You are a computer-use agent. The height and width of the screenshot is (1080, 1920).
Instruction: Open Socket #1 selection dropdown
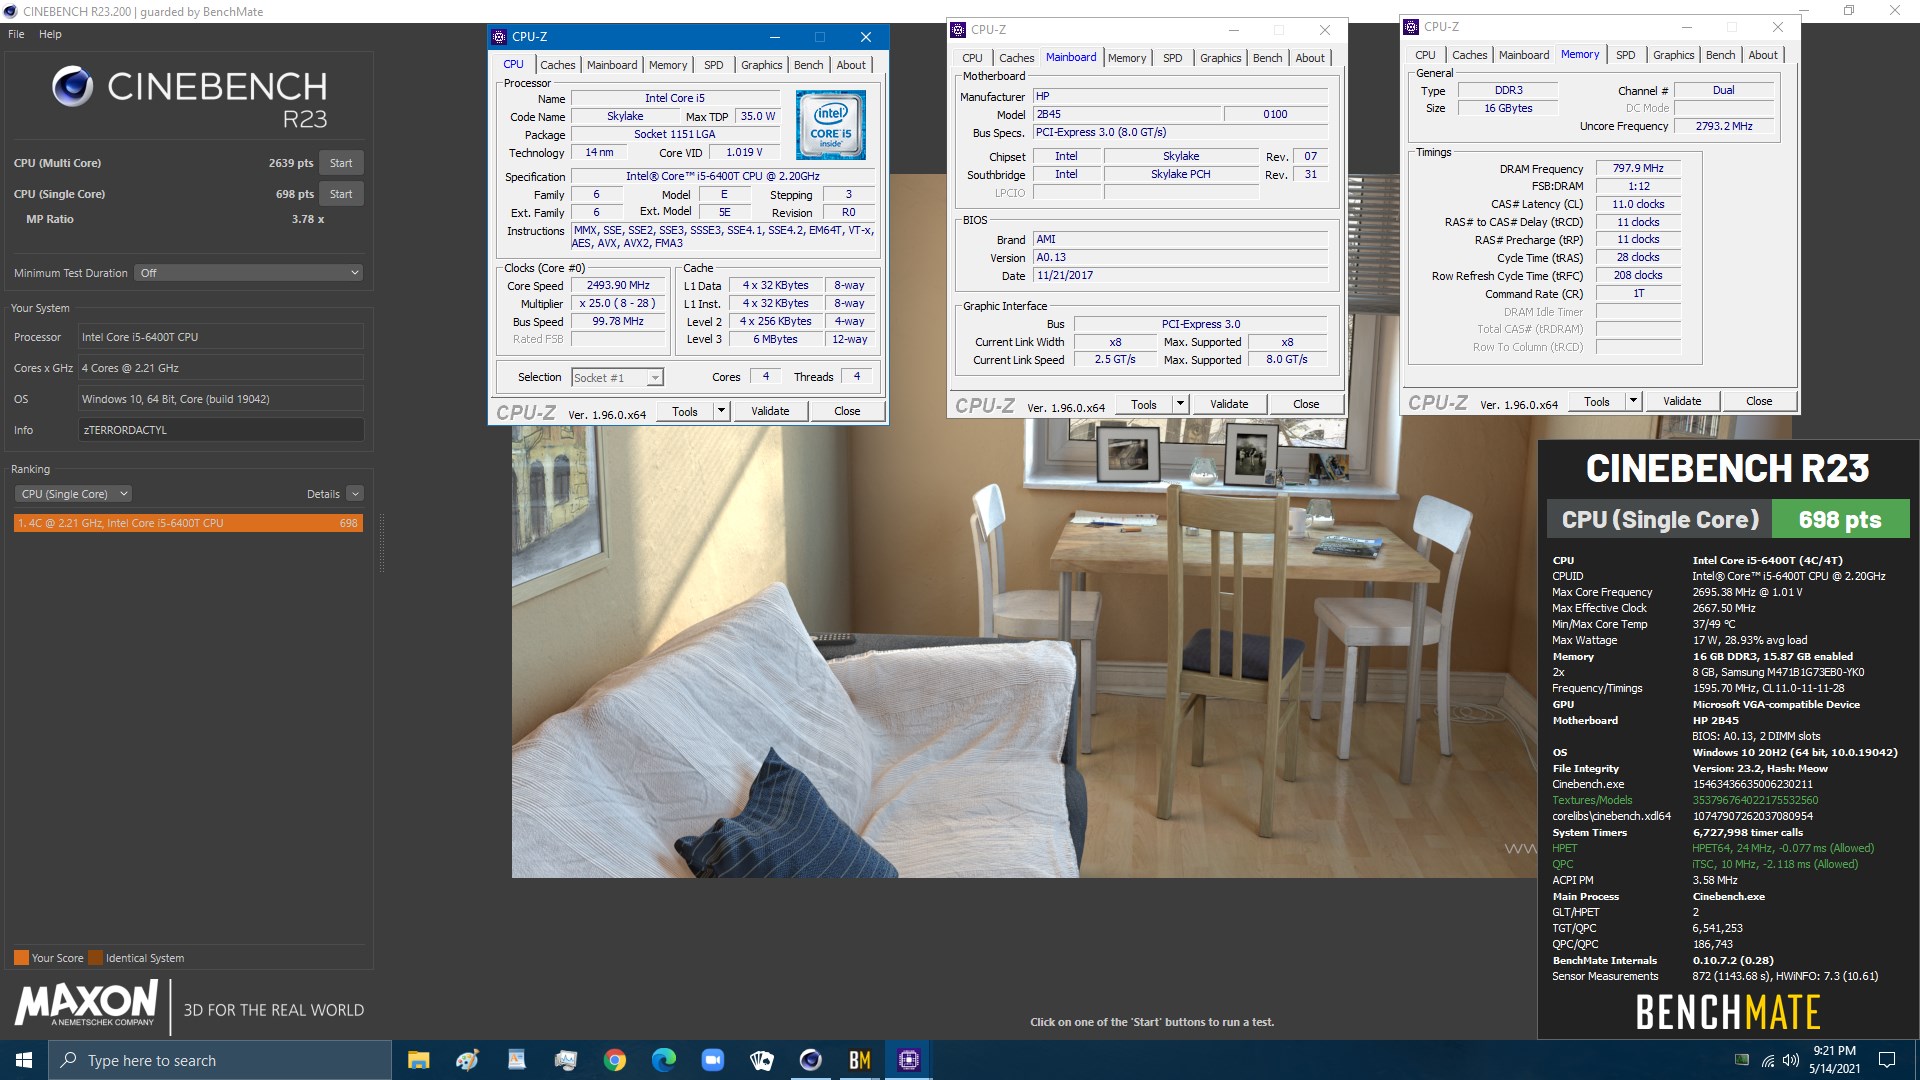[x=617, y=378]
